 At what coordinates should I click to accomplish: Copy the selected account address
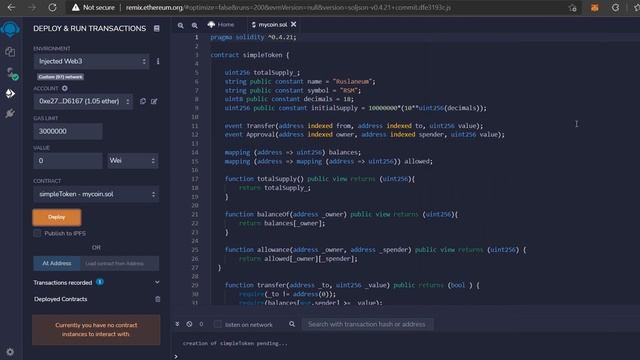[x=143, y=101]
